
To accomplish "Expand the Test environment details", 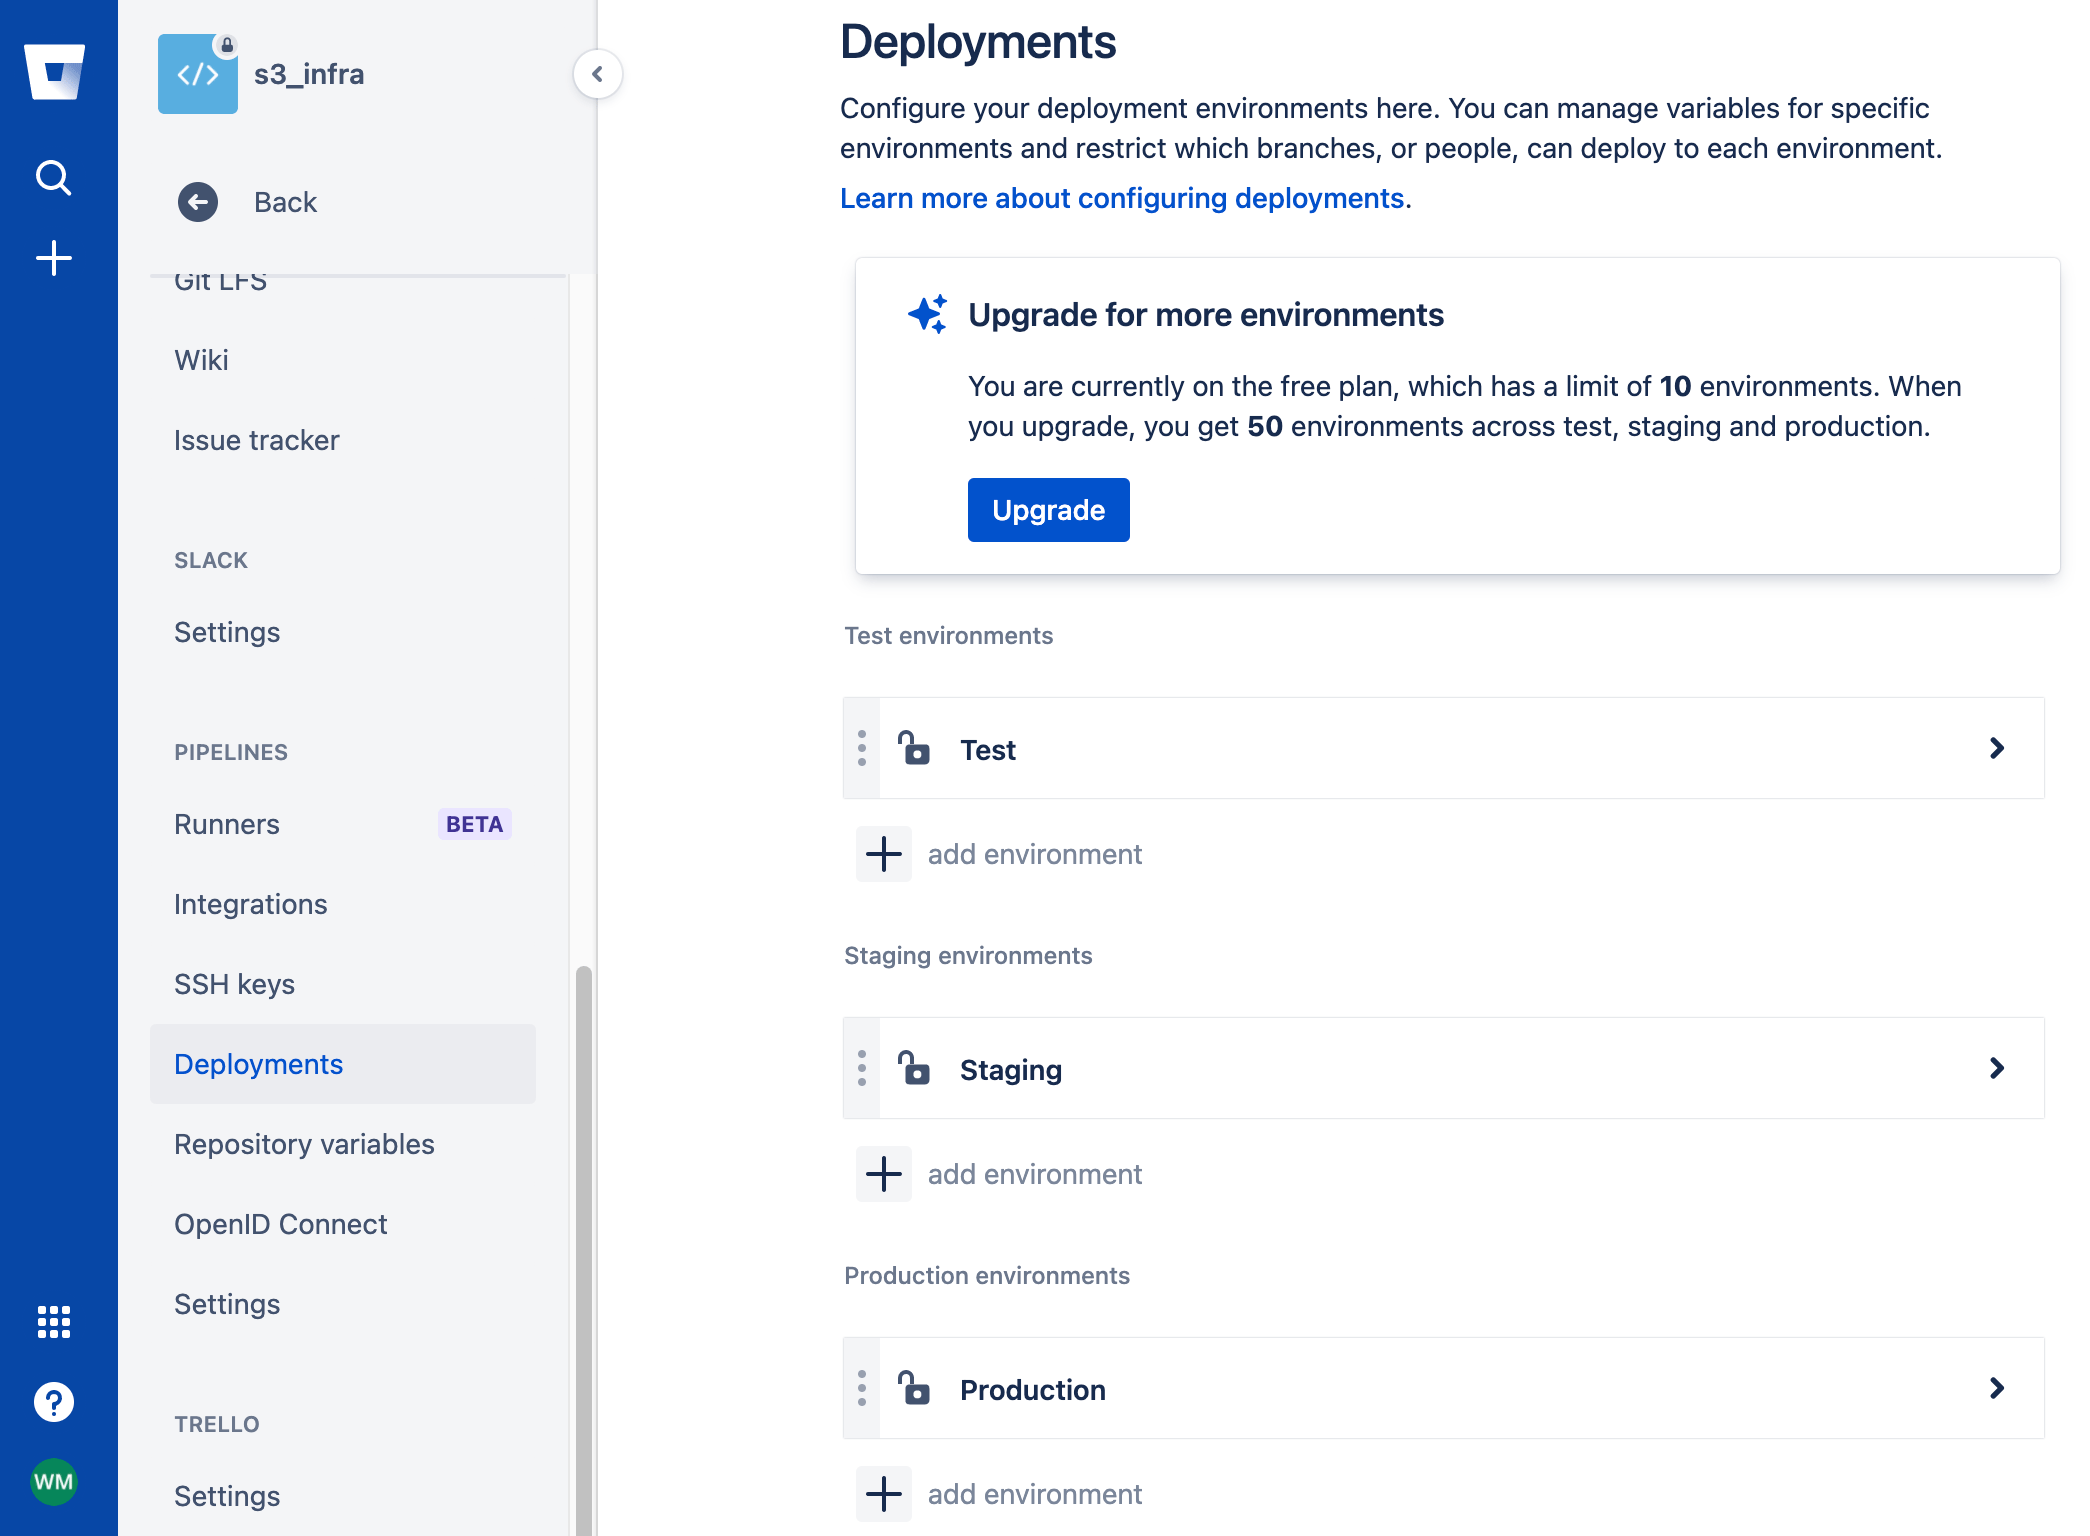I will (2001, 749).
